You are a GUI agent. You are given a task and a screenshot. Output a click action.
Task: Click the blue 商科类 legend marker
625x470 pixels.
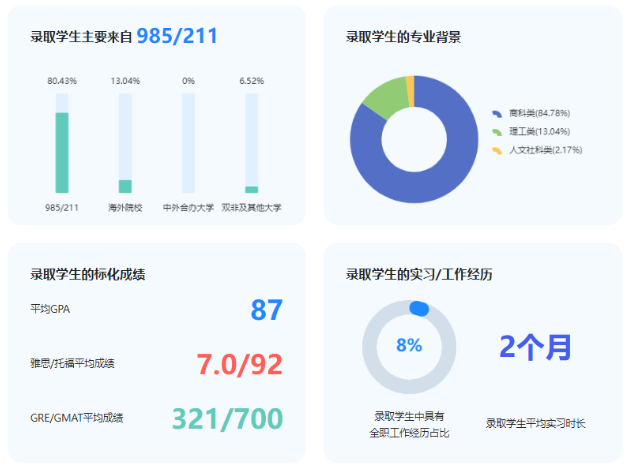[497, 114]
